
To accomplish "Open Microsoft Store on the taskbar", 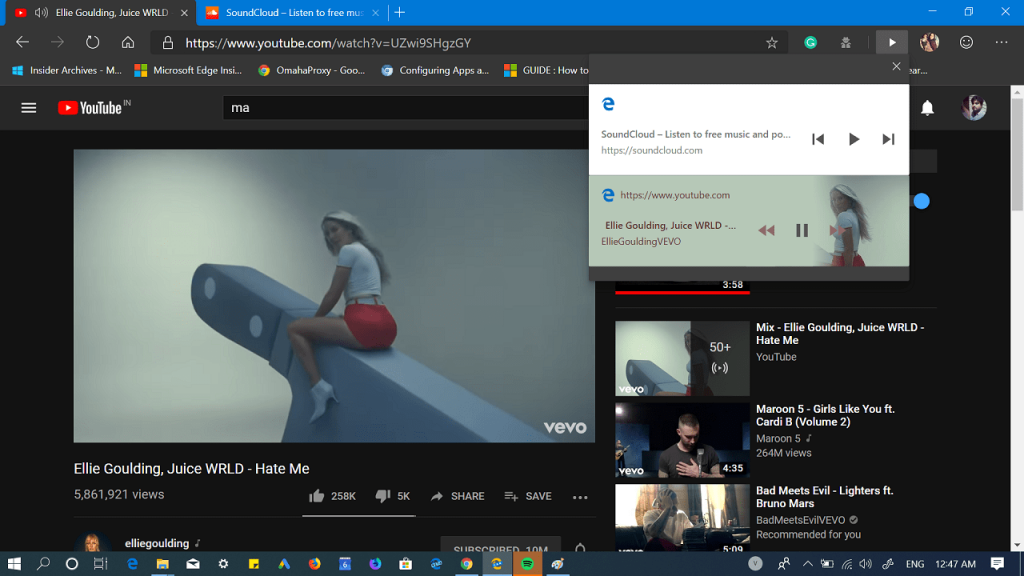I will [406, 564].
